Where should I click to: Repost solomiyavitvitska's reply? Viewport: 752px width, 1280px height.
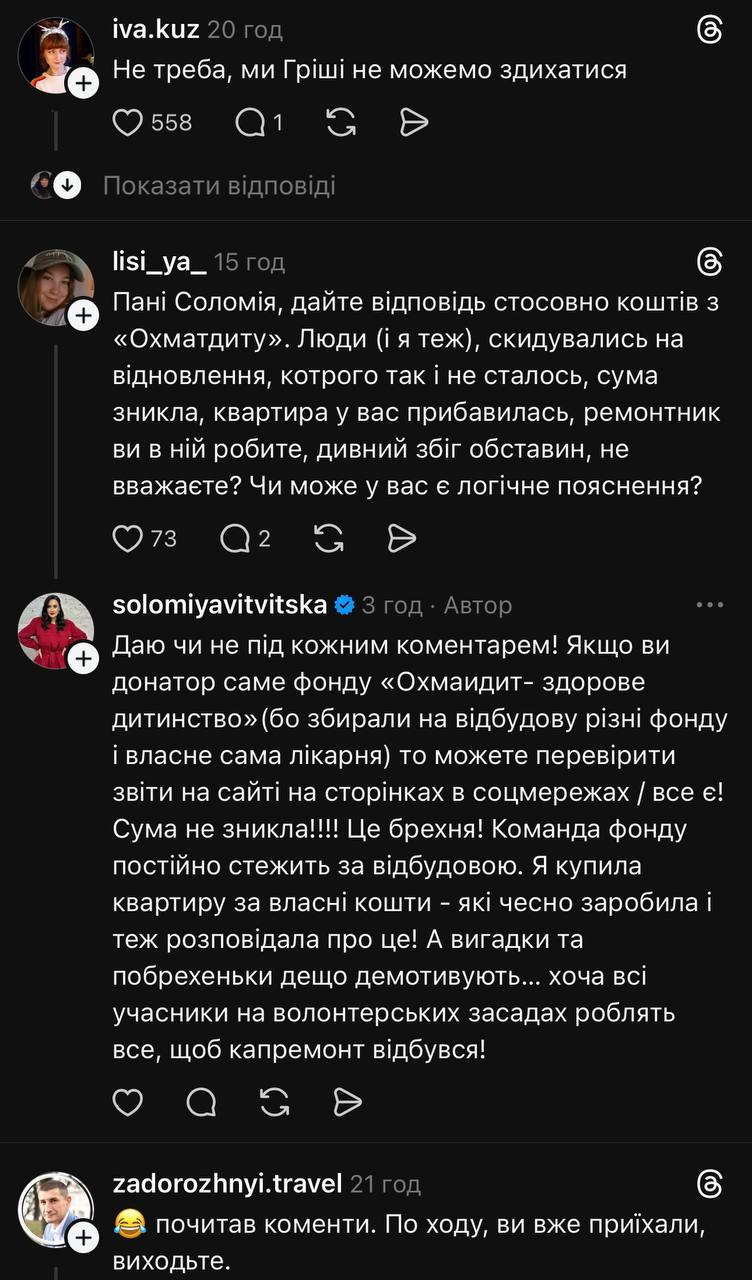coord(274,1102)
